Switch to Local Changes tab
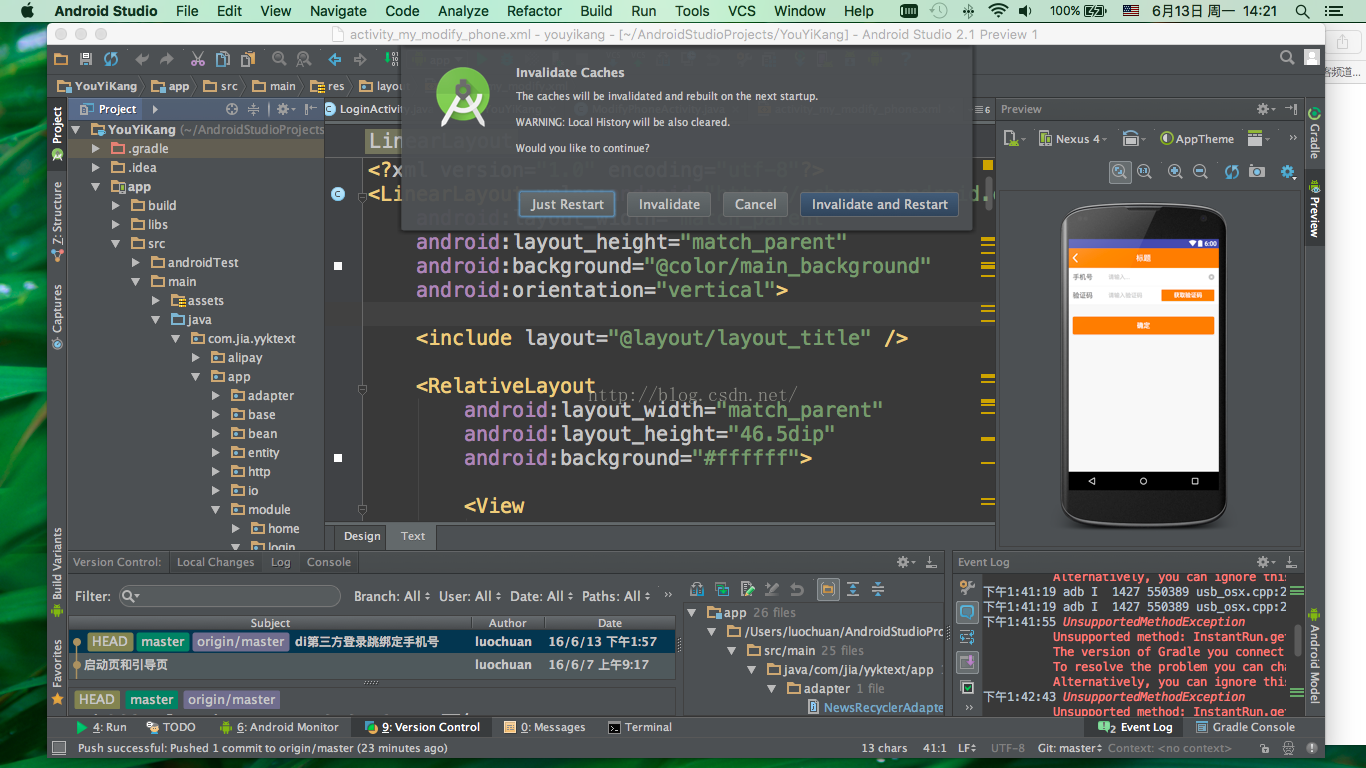 pos(215,562)
